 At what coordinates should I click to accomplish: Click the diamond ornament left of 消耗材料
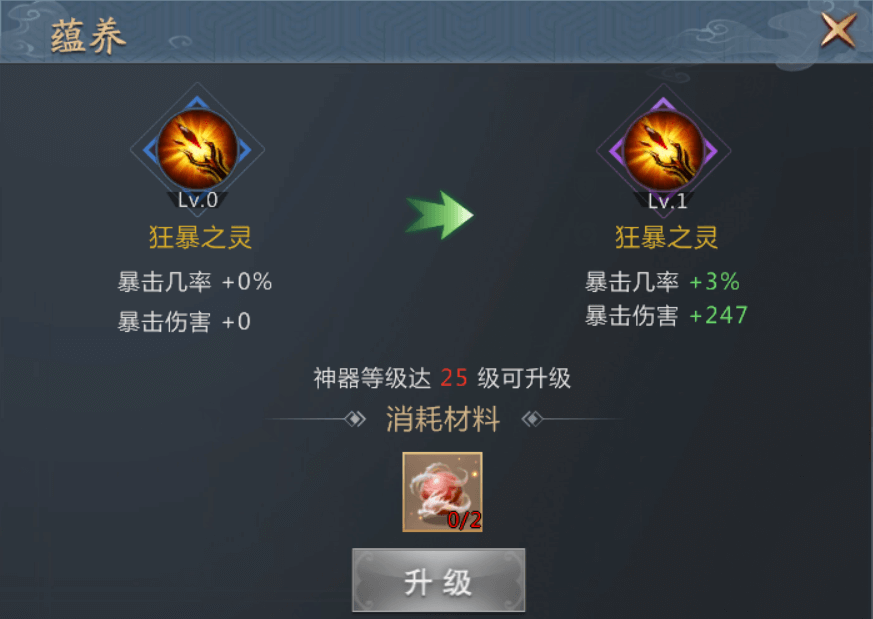coord(355,419)
